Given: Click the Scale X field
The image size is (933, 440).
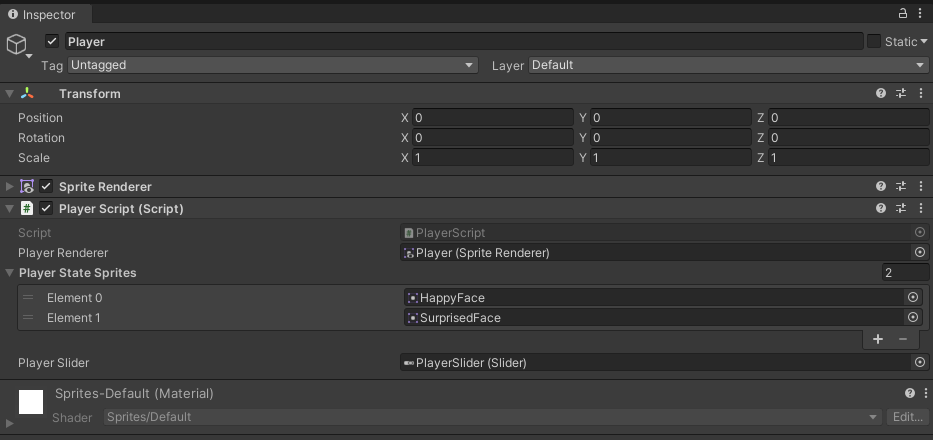Looking at the screenshot, I should tap(493, 158).
